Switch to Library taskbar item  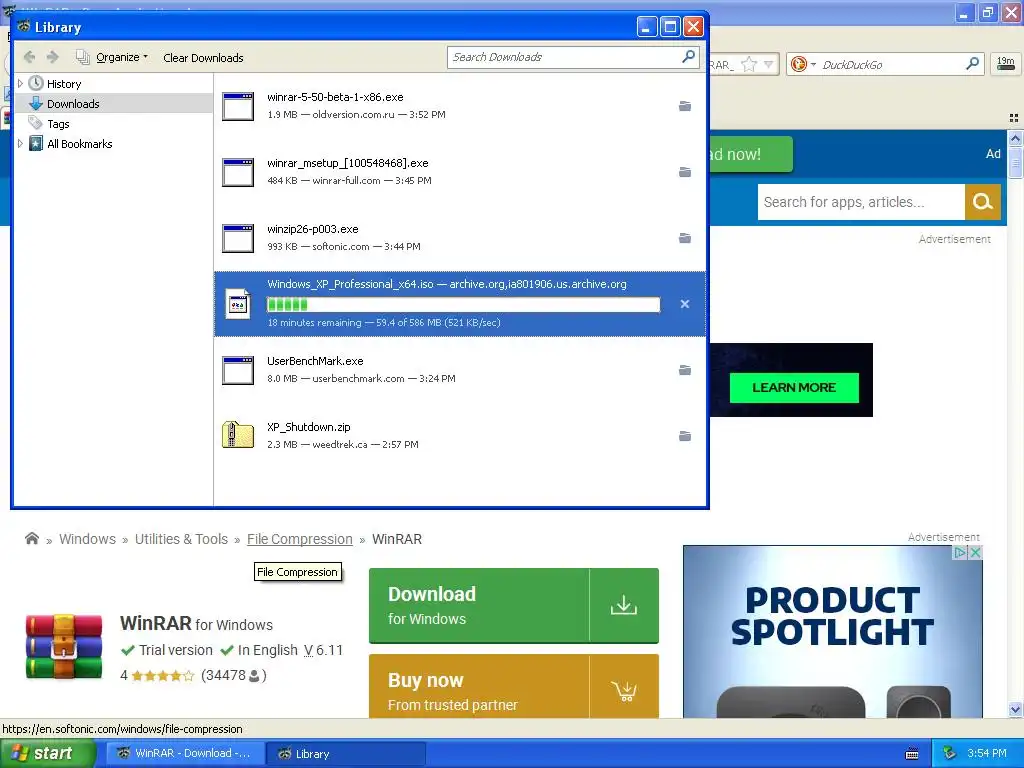click(347, 754)
